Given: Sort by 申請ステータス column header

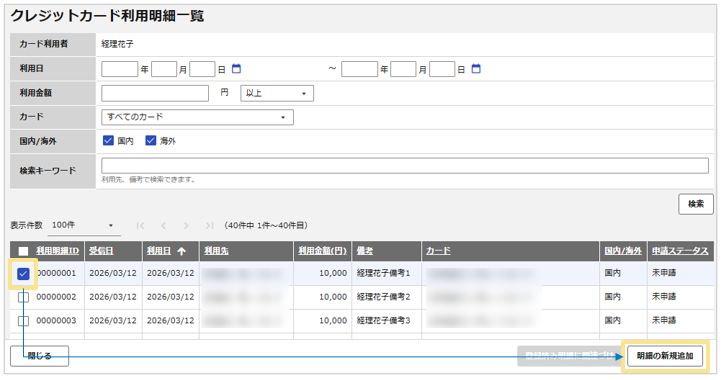Looking at the screenshot, I should point(680,251).
